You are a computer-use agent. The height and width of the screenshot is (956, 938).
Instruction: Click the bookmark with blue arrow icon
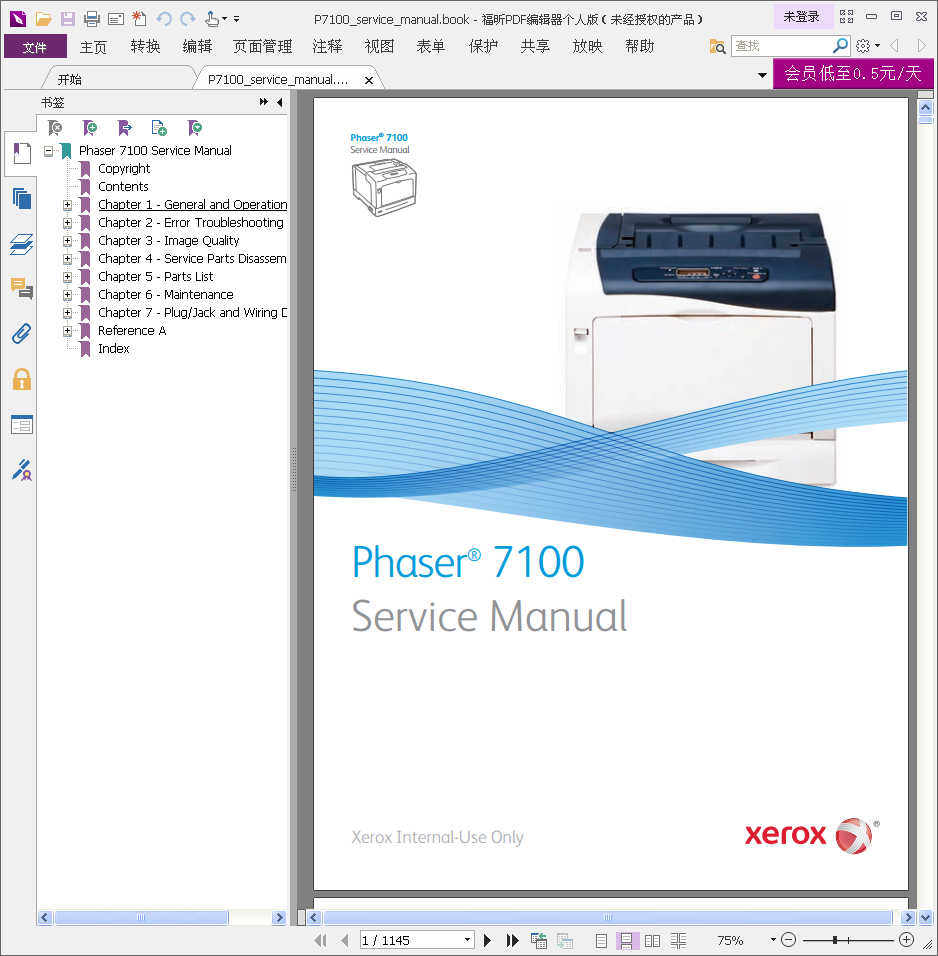coord(124,127)
